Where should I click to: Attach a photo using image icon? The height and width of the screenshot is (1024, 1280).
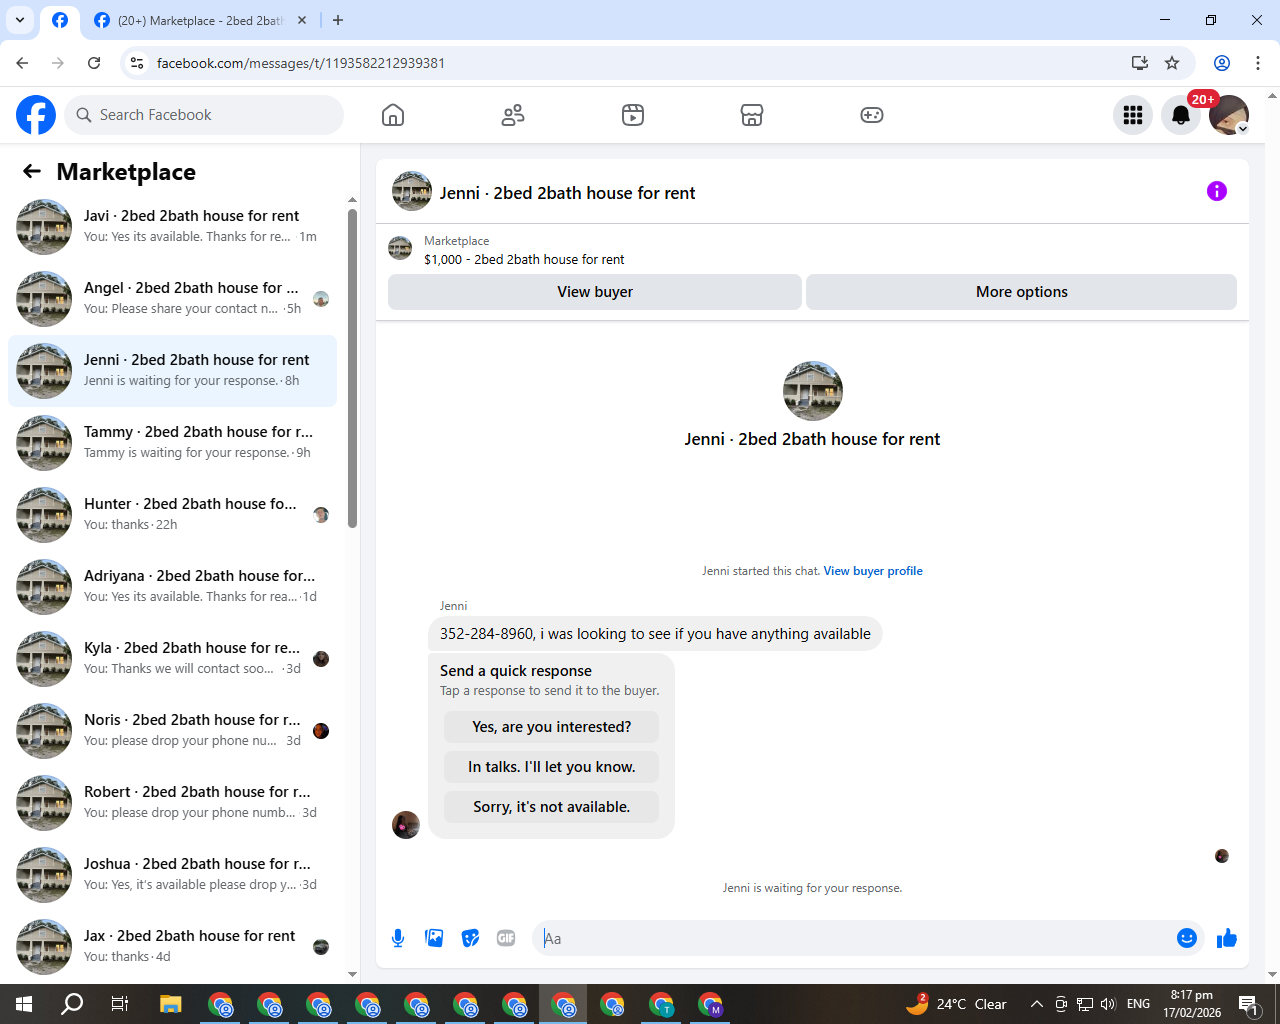point(434,938)
